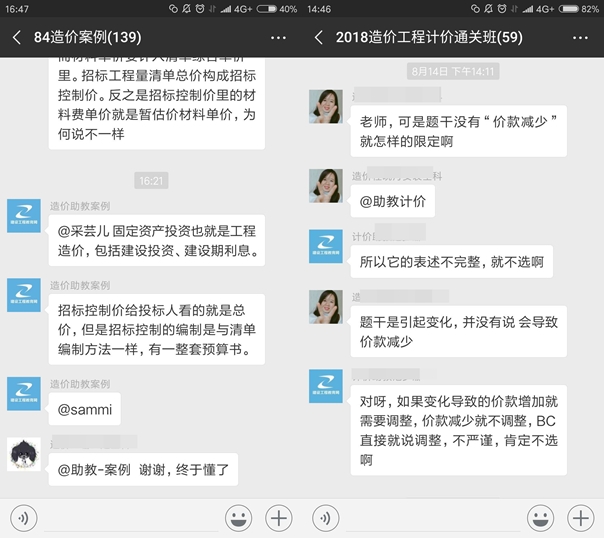Go back from 84造价案例 chat
Image resolution: width=604 pixels, height=538 pixels.
pos(17,38)
